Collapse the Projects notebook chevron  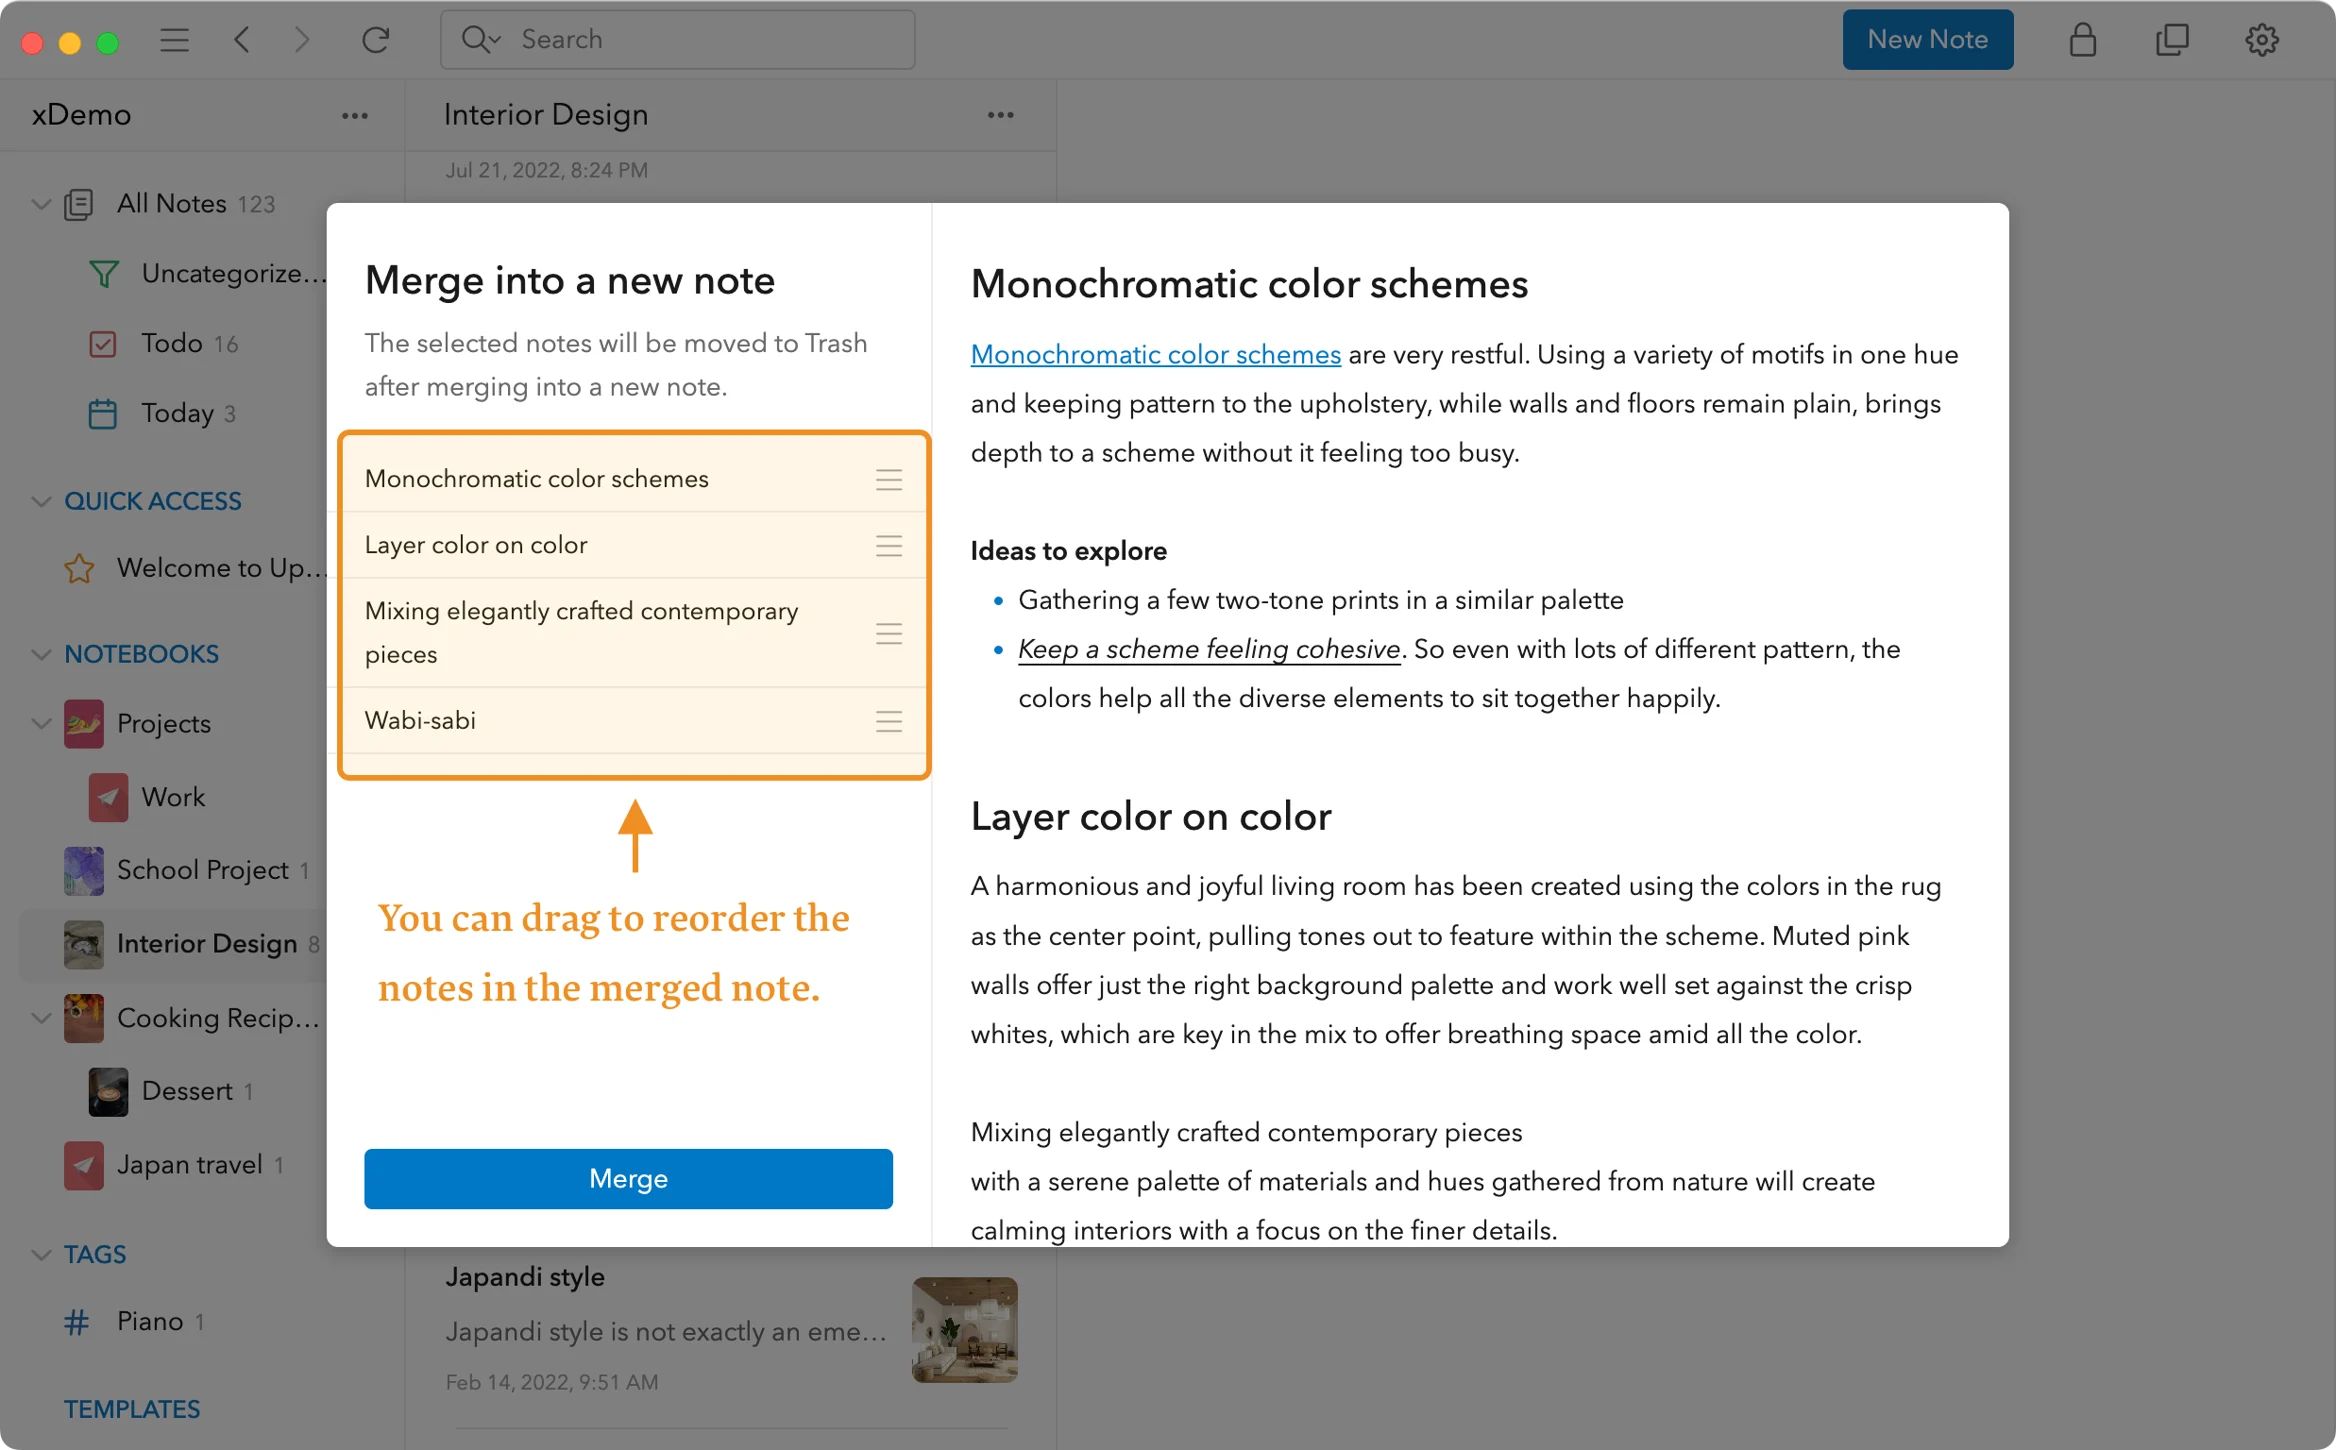click(x=41, y=723)
